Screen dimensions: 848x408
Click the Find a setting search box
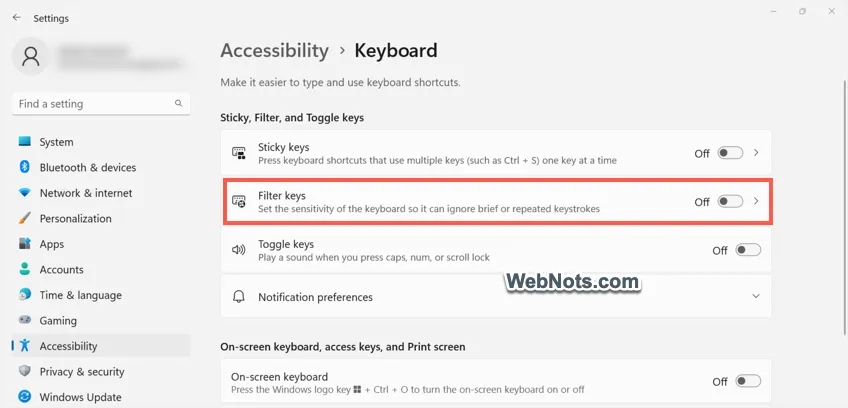(101, 103)
